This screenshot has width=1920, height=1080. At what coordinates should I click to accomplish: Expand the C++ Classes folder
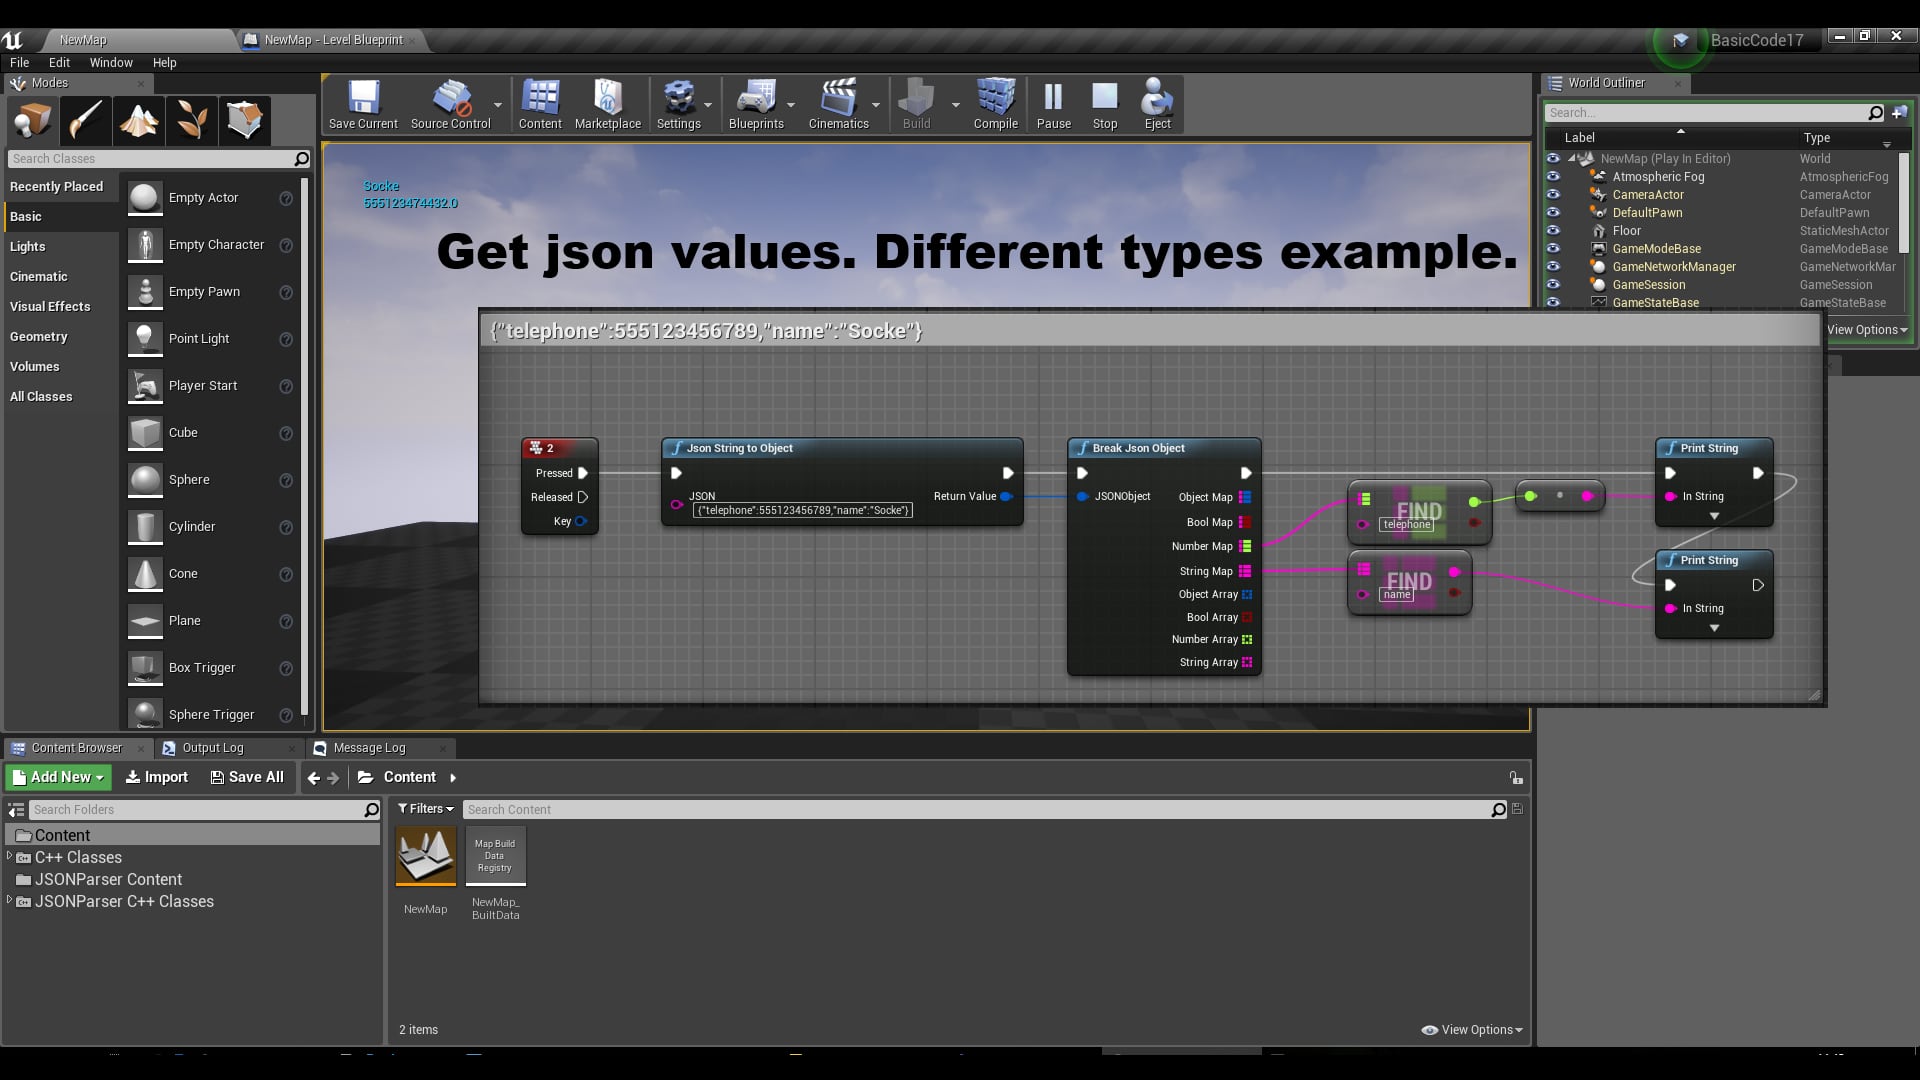(10, 857)
